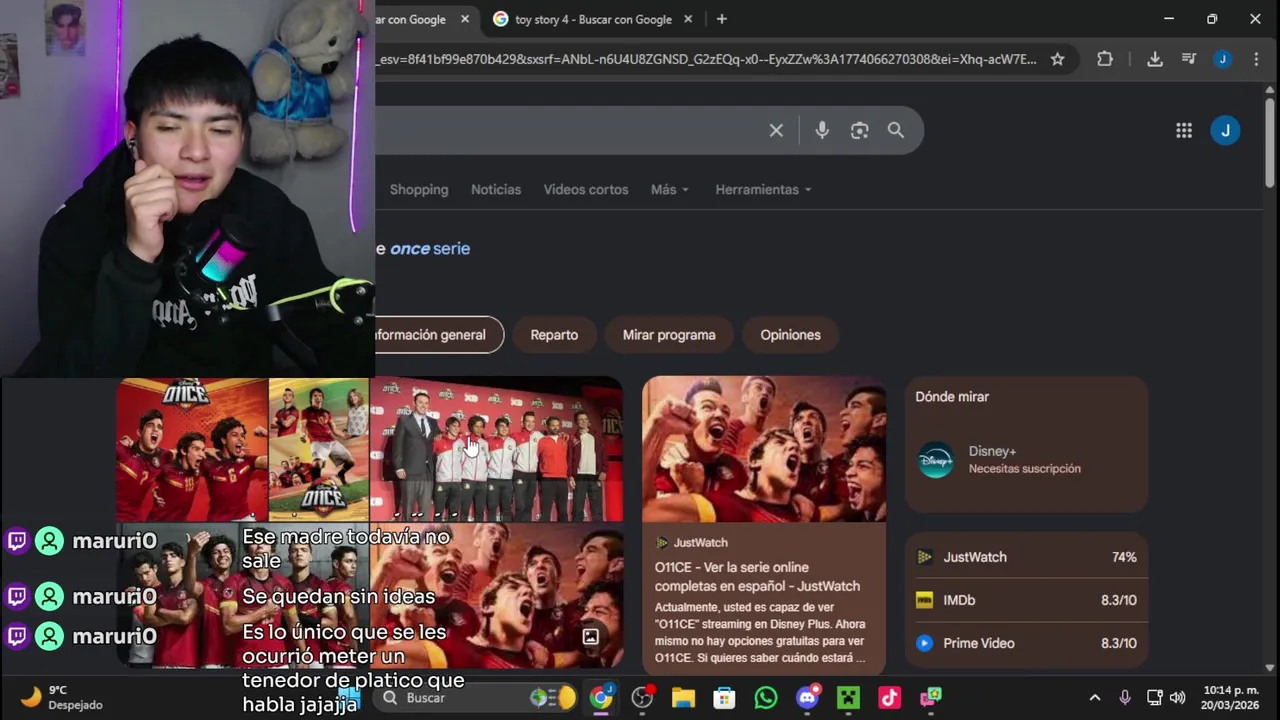Open JustWatch card cheering players image
This screenshot has width=1280, height=720.
(x=764, y=449)
